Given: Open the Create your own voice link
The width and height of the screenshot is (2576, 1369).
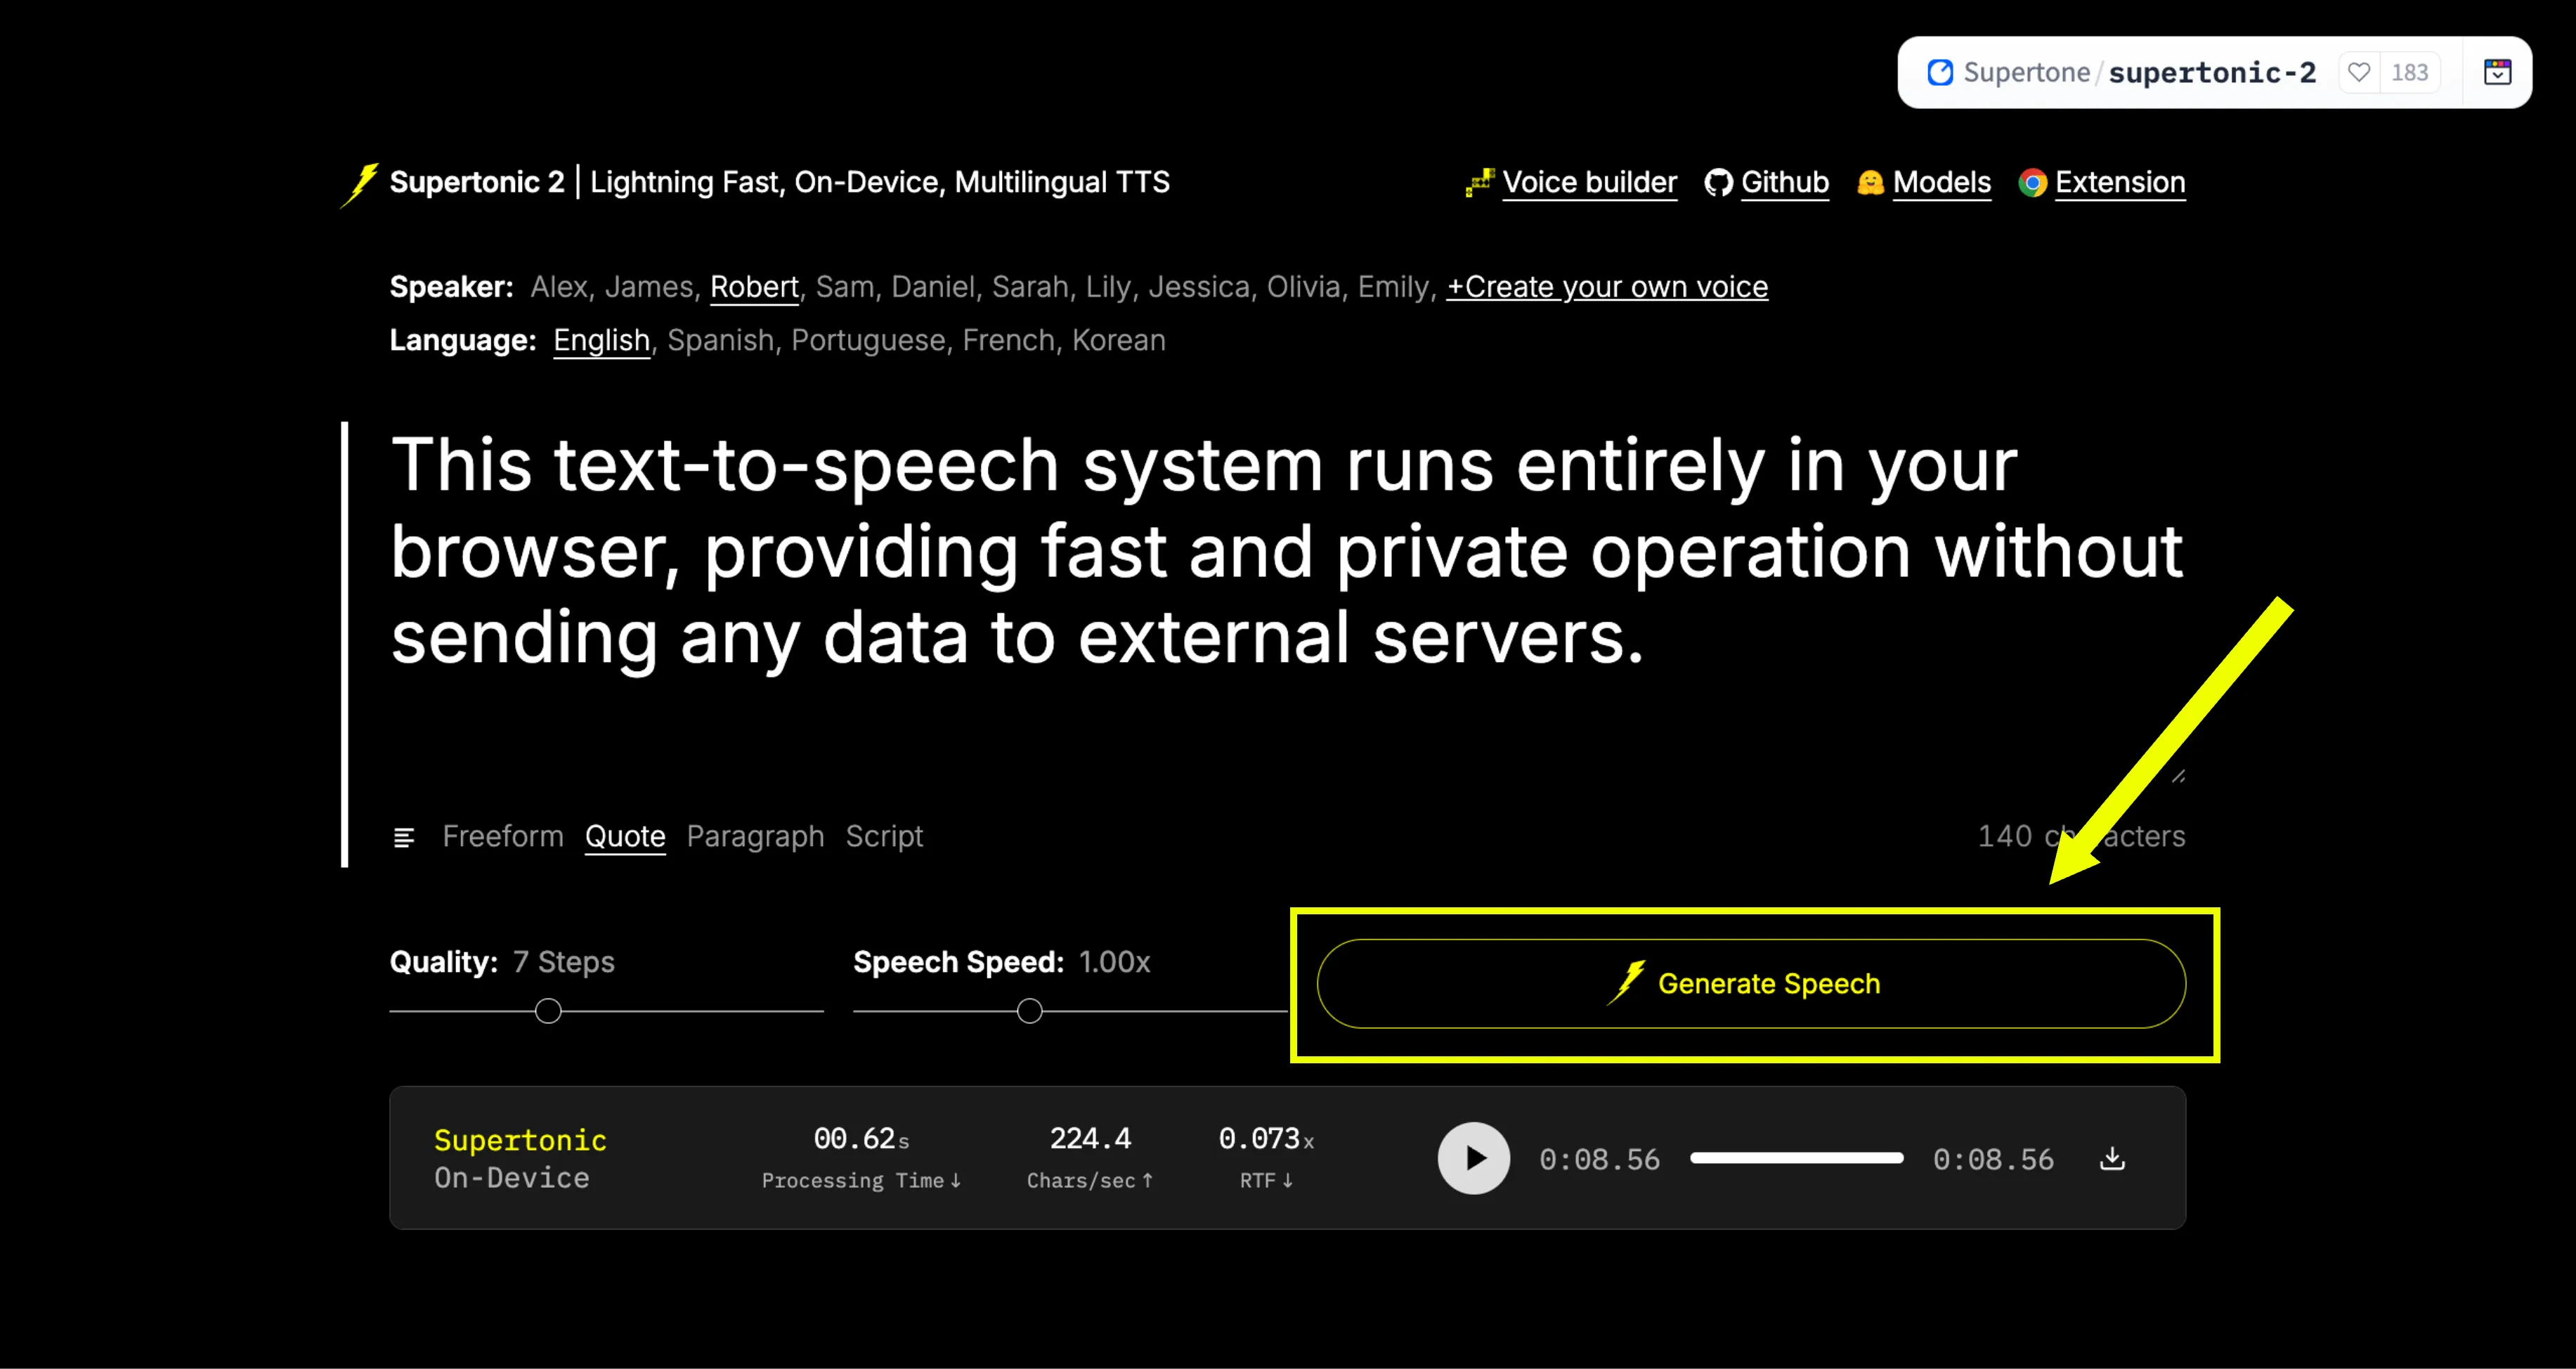Looking at the screenshot, I should click(1606, 287).
